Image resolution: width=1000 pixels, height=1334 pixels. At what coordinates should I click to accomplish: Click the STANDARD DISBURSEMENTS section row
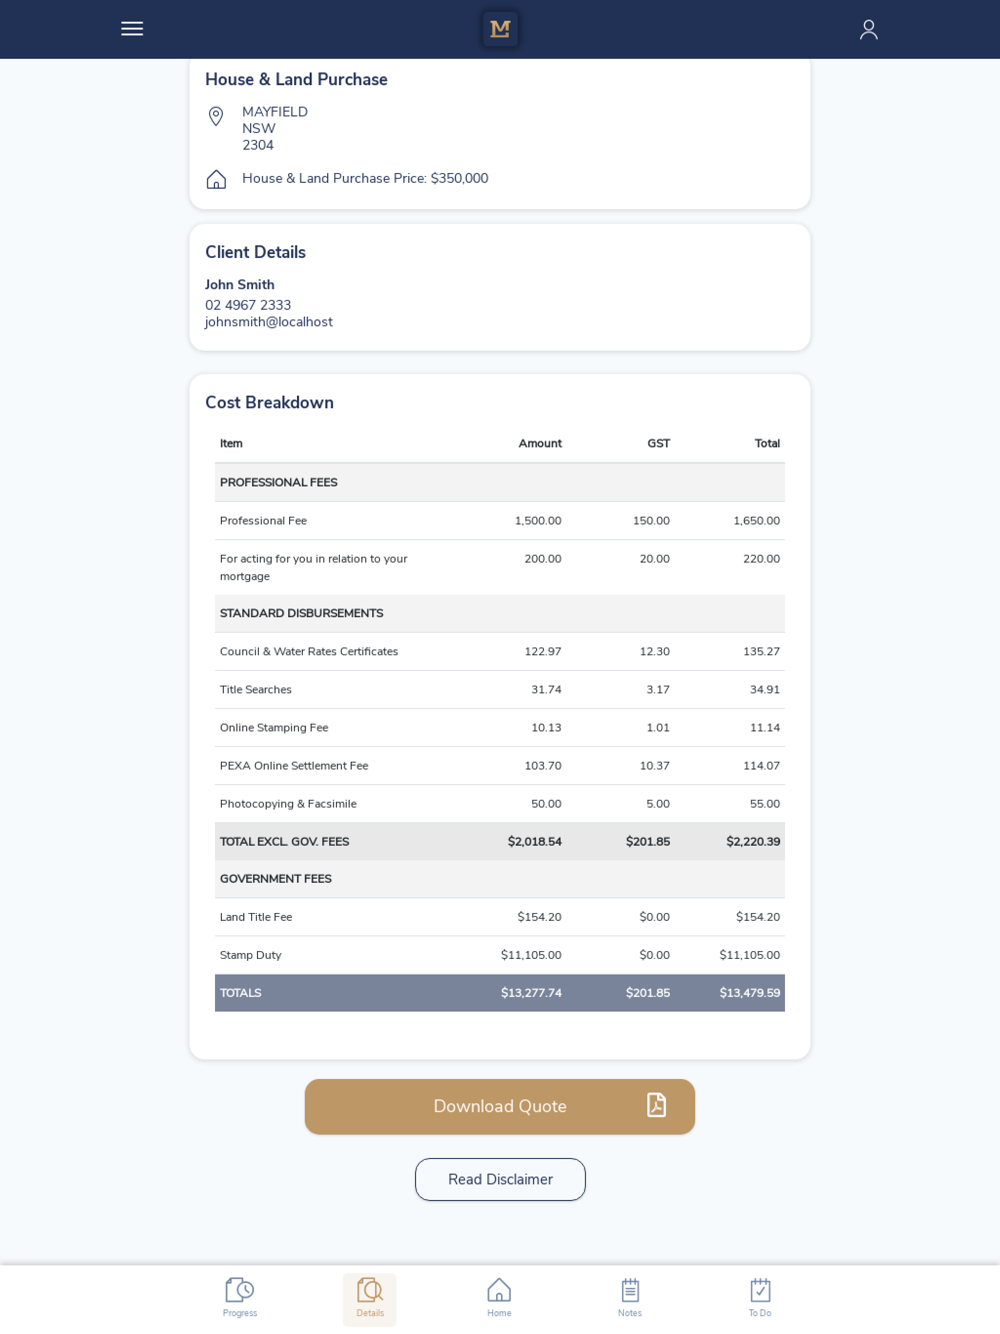tap(500, 613)
